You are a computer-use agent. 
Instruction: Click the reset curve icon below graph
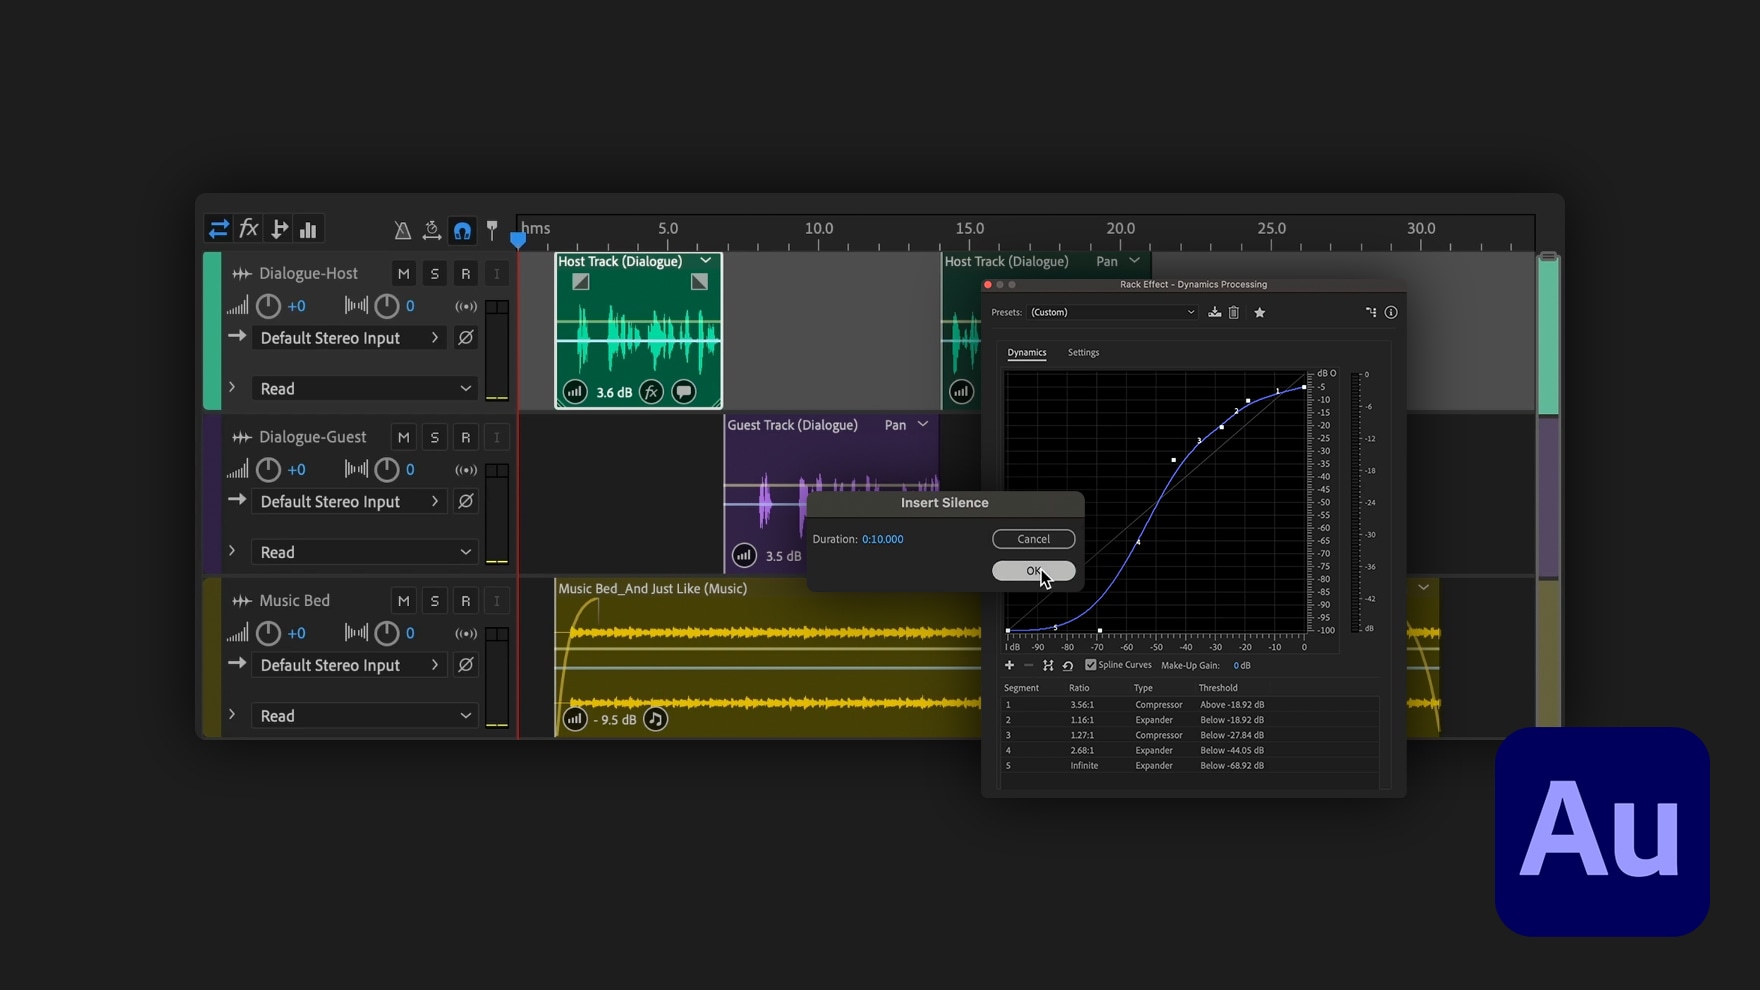pyautogui.click(x=1068, y=666)
